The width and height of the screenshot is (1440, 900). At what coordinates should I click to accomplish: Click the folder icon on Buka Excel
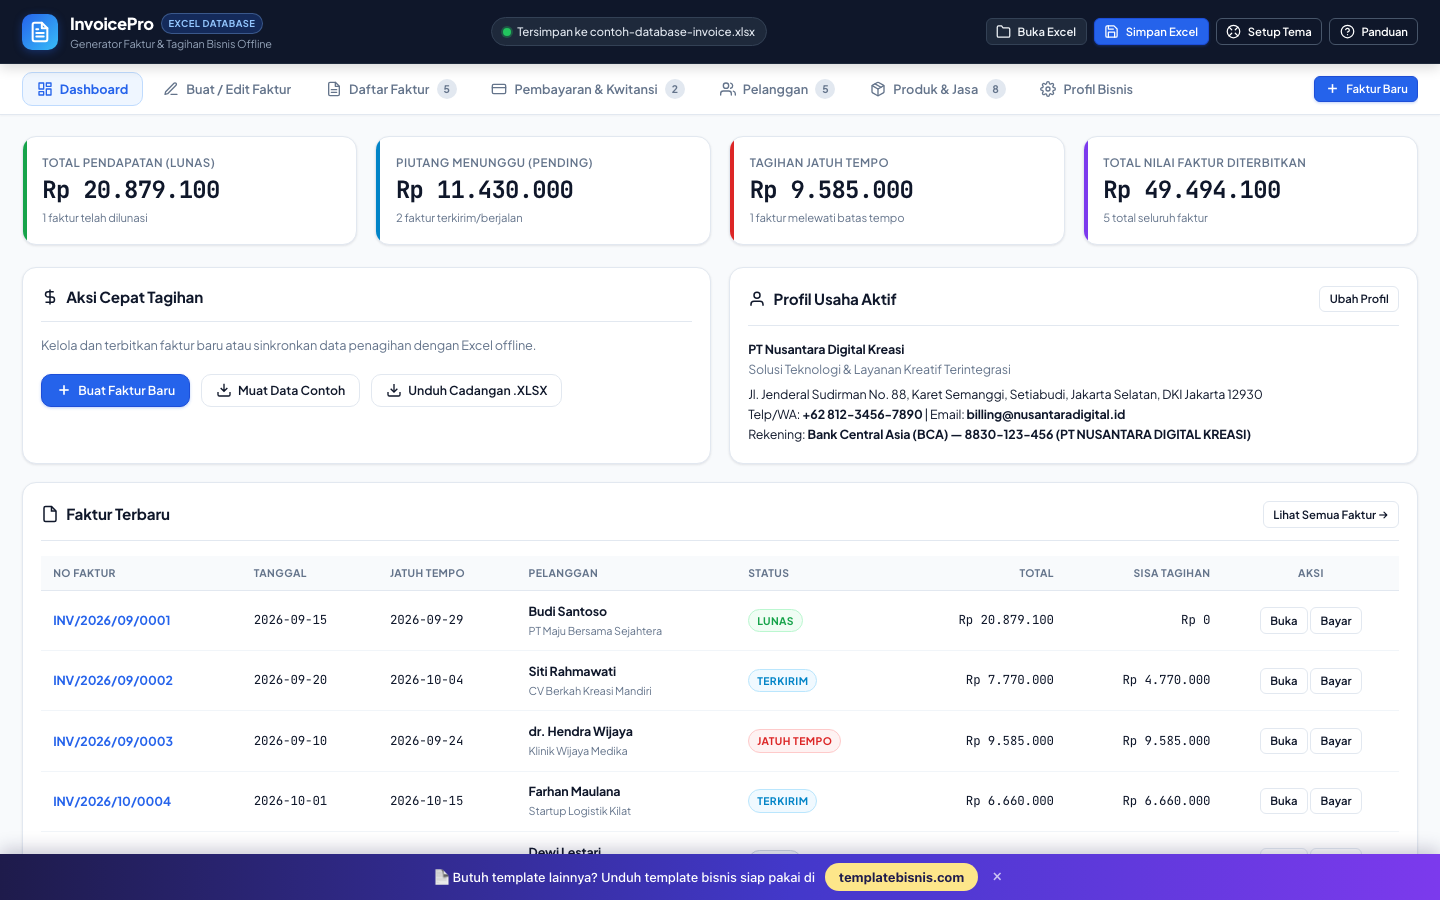pos(1004,32)
